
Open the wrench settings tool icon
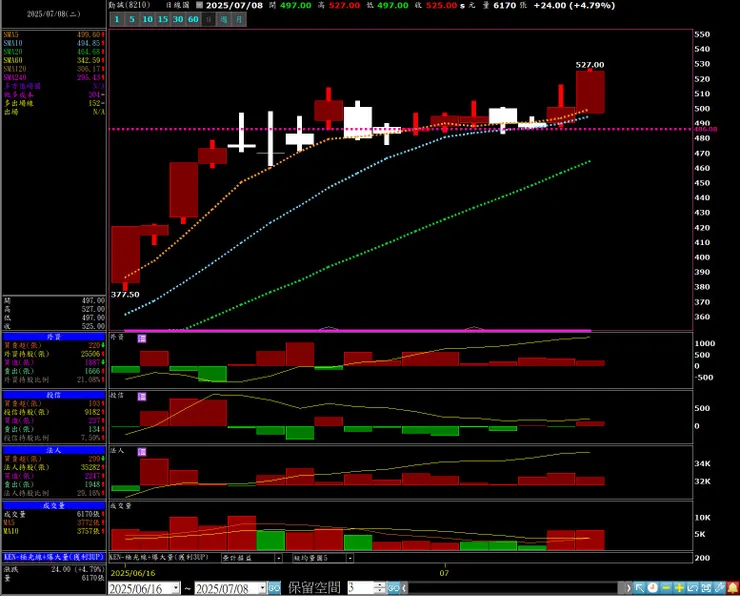(x=719, y=588)
